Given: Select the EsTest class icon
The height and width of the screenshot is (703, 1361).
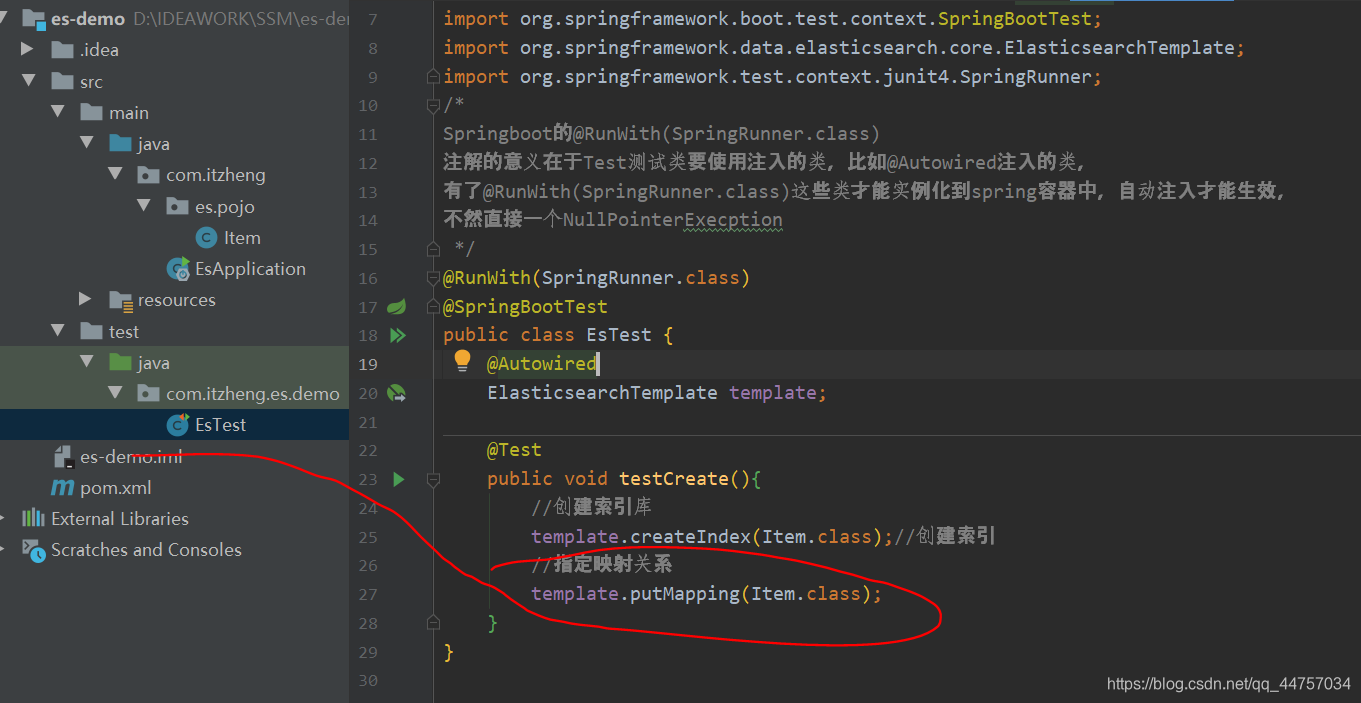Looking at the screenshot, I should click(x=179, y=424).
